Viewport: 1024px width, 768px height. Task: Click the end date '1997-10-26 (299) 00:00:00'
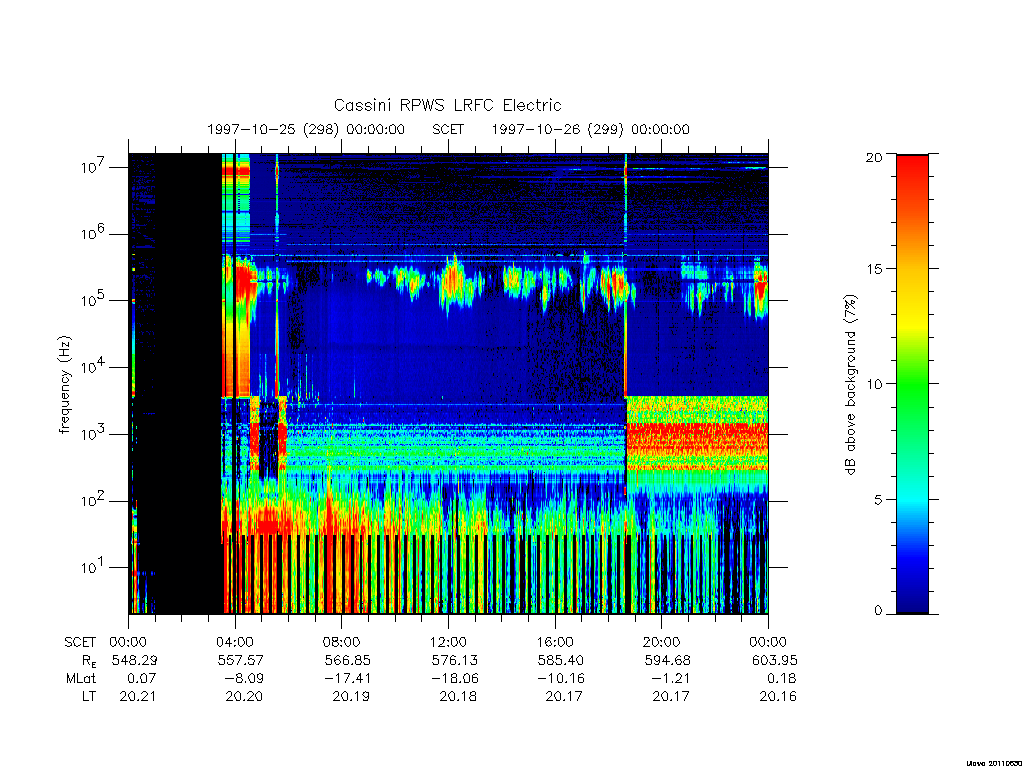590,129
